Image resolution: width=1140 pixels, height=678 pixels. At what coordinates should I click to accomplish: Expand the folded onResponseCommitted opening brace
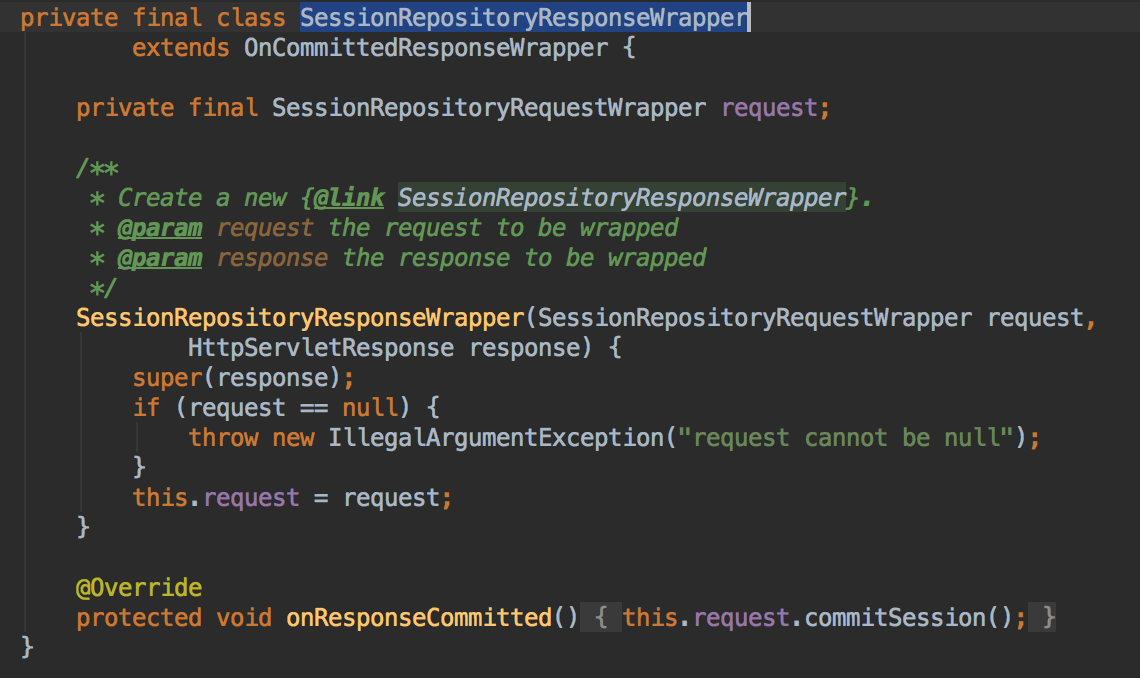coord(601,617)
